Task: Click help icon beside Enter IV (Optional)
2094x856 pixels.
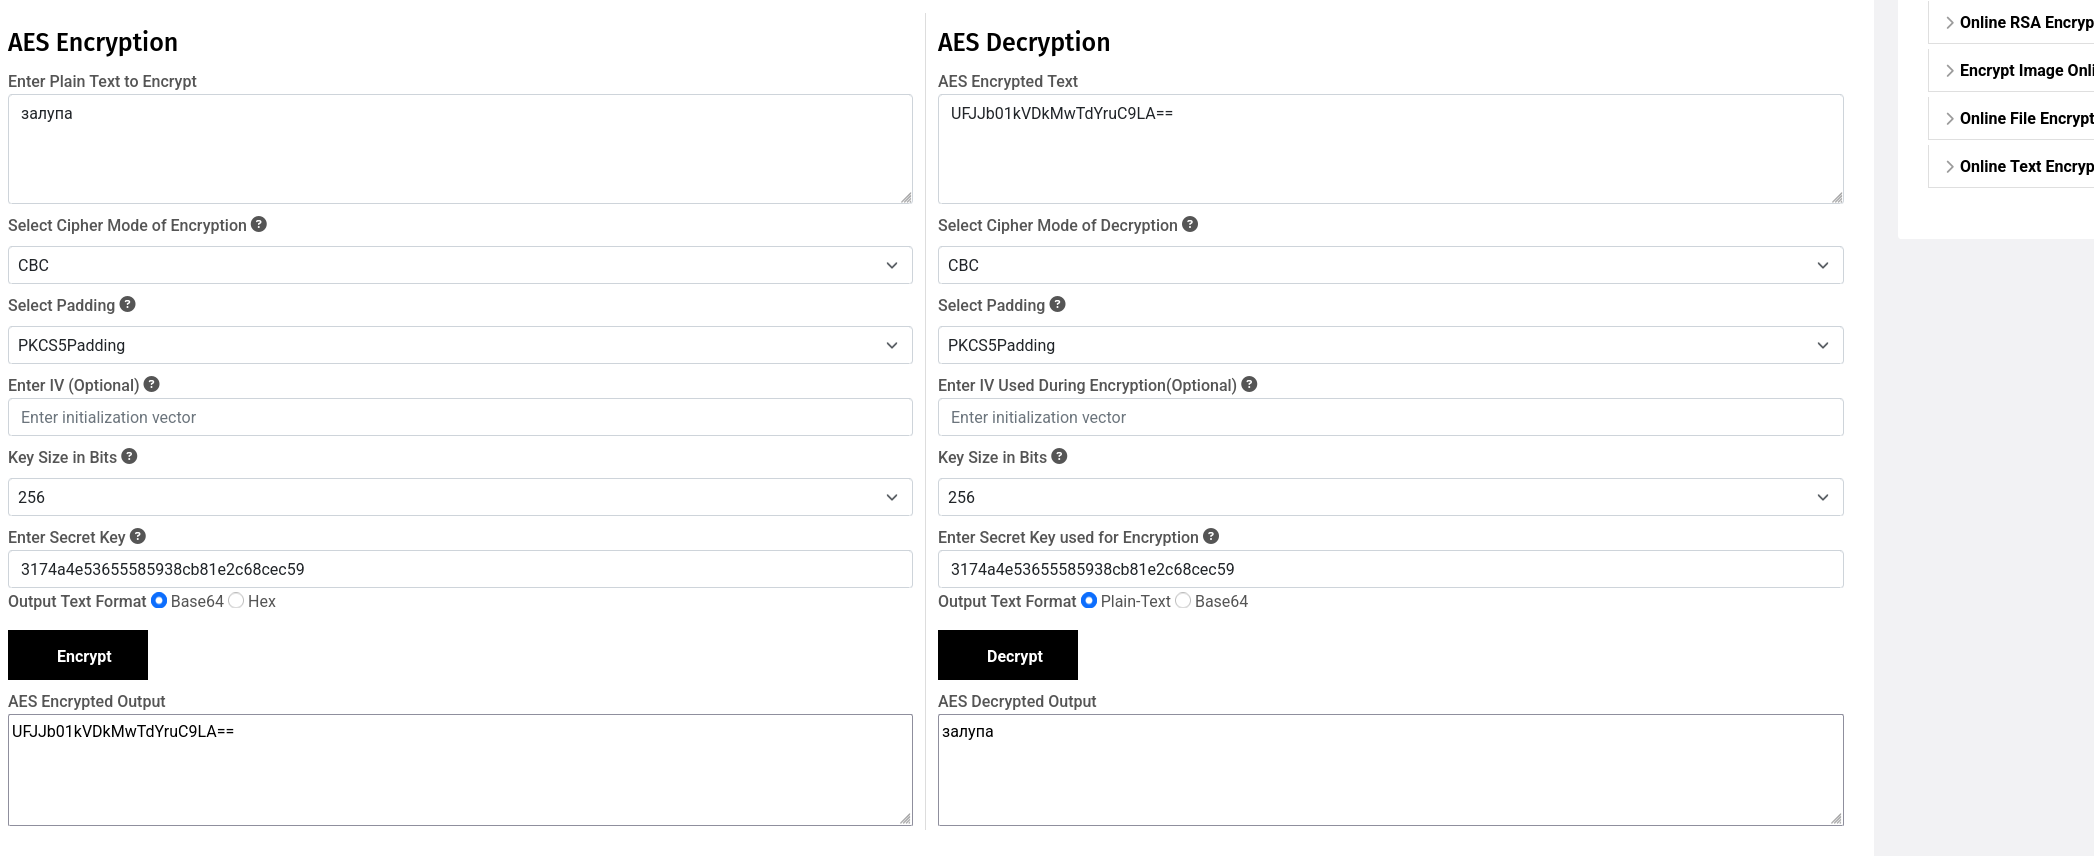Action: tap(152, 384)
